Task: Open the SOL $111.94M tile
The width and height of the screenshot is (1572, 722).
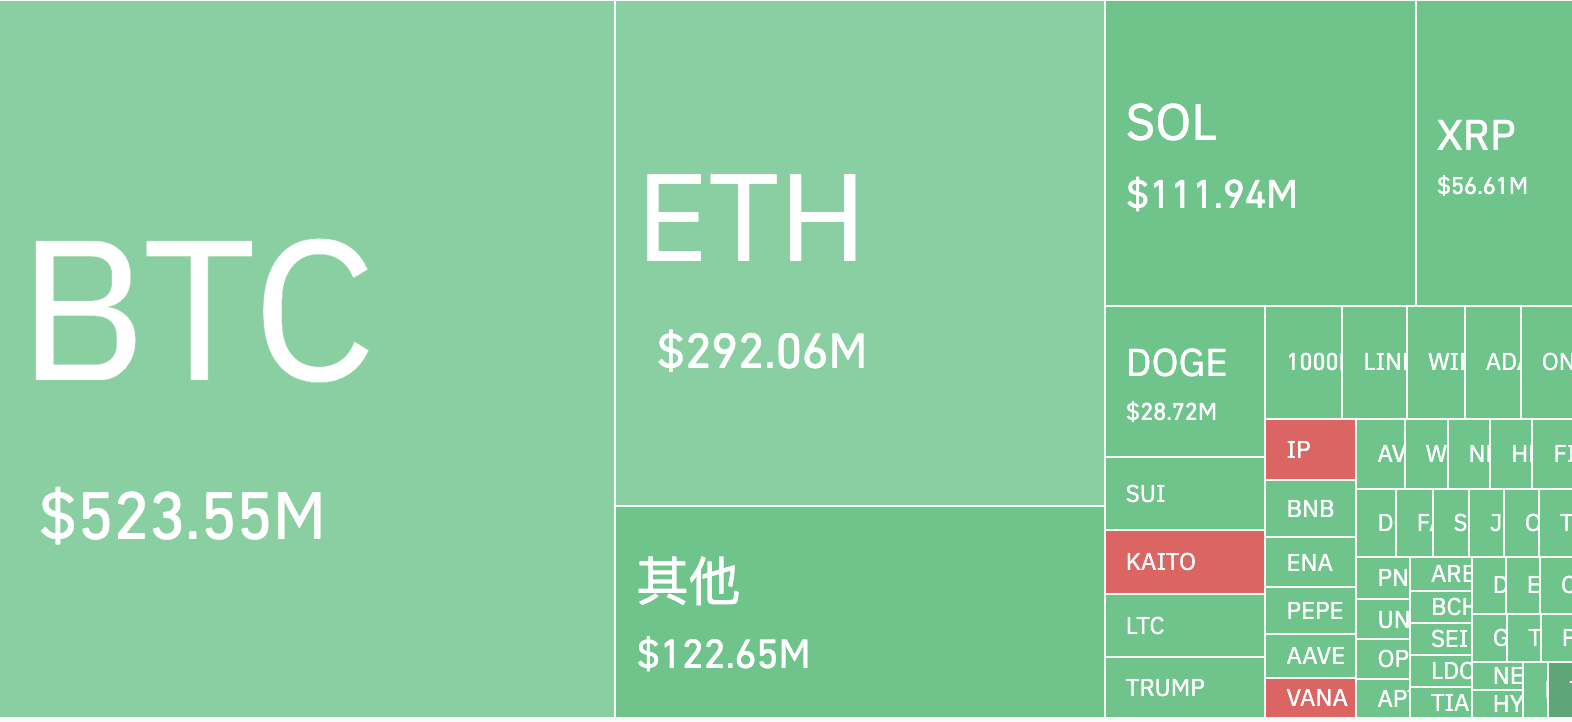Action: coord(1260,153)
